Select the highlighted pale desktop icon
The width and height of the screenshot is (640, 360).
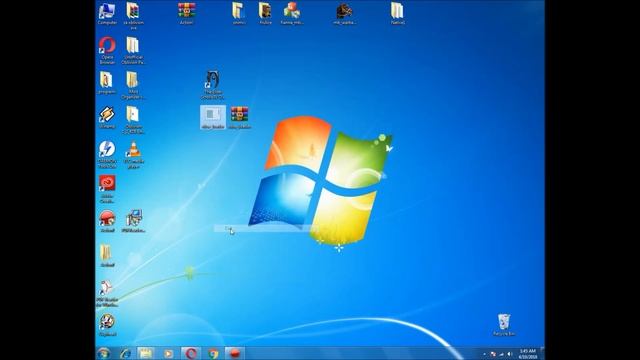(213, 118)
